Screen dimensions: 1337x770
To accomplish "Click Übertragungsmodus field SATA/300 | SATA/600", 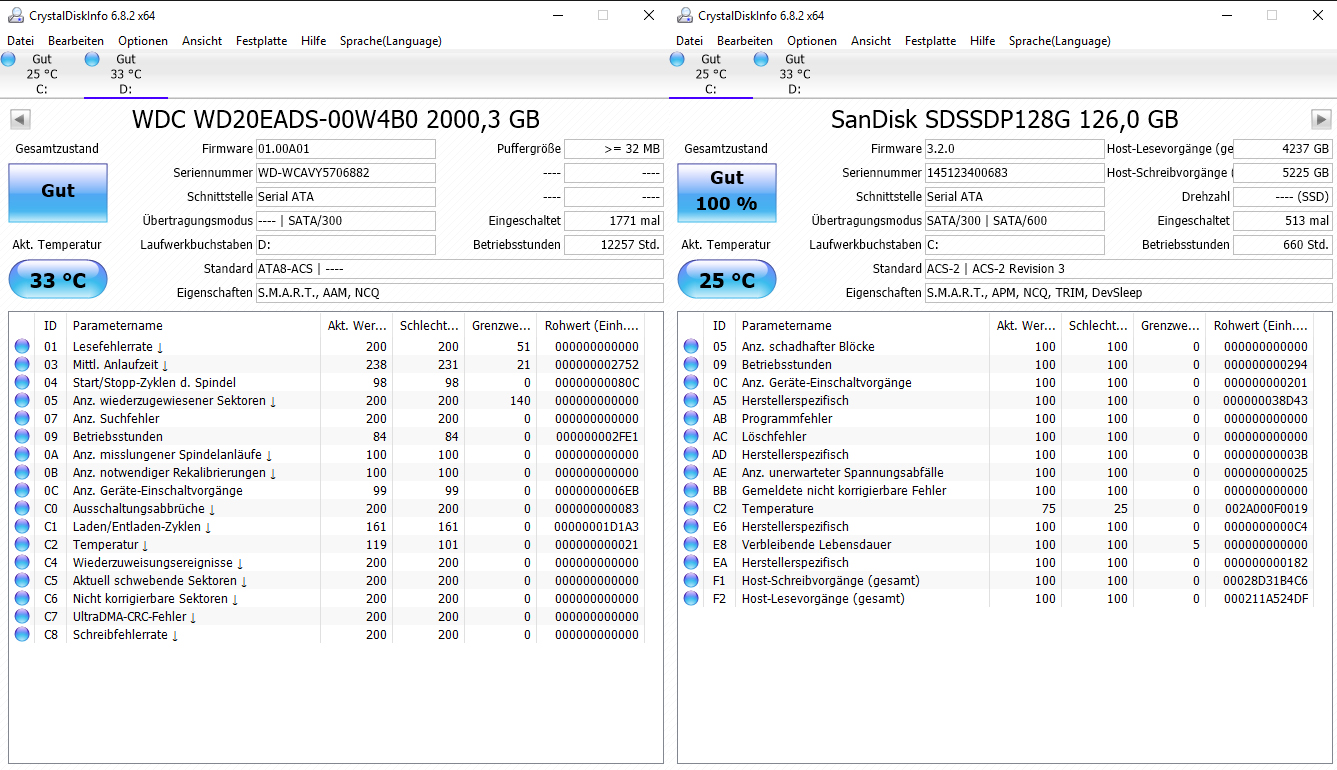I will point(1014,221).
